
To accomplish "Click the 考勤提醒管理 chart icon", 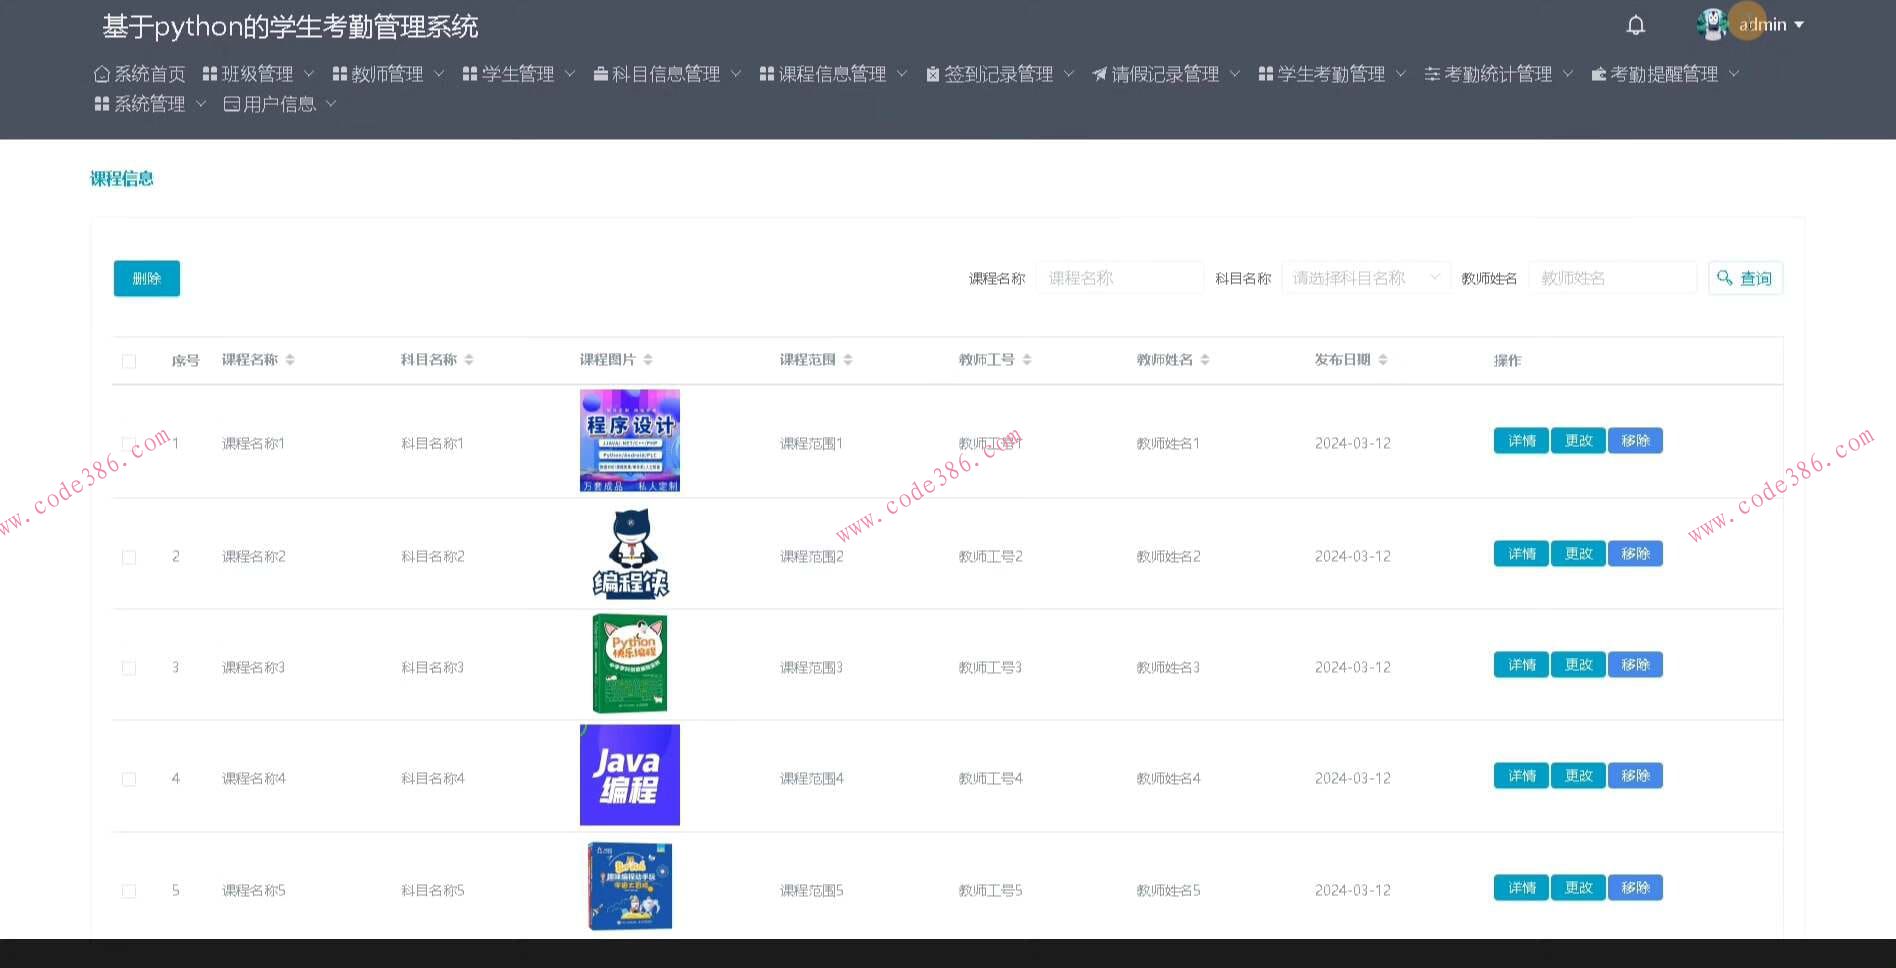I will click(x=1598, y=72).
